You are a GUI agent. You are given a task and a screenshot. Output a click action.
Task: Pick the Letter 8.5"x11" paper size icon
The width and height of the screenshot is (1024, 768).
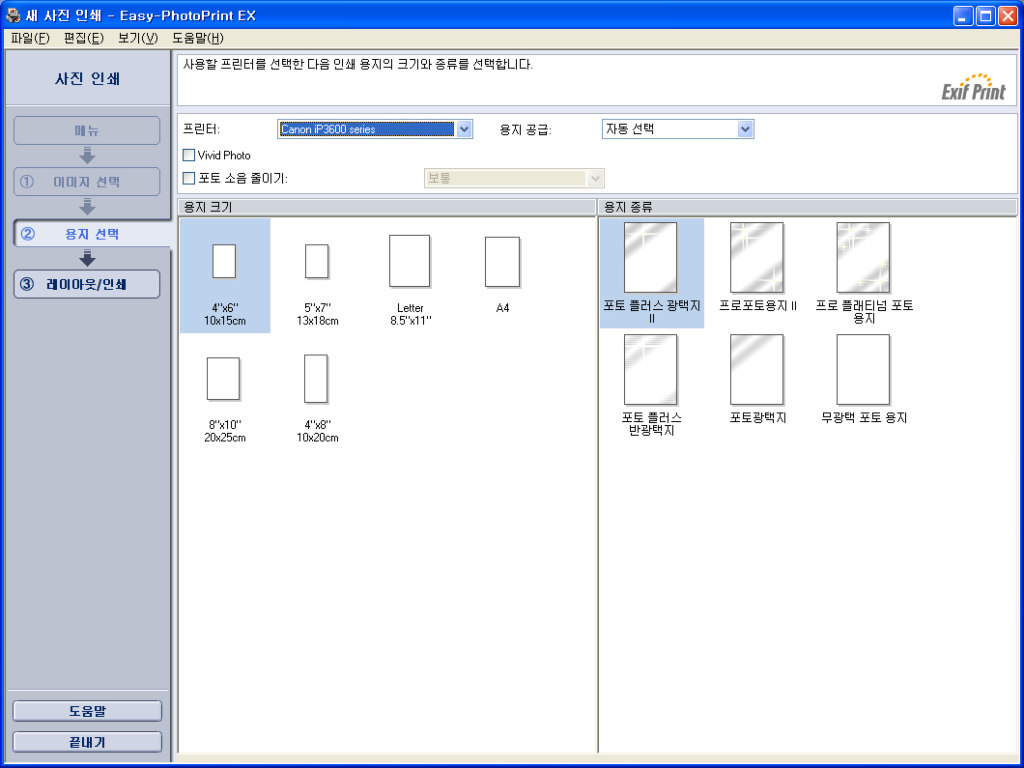409,261
